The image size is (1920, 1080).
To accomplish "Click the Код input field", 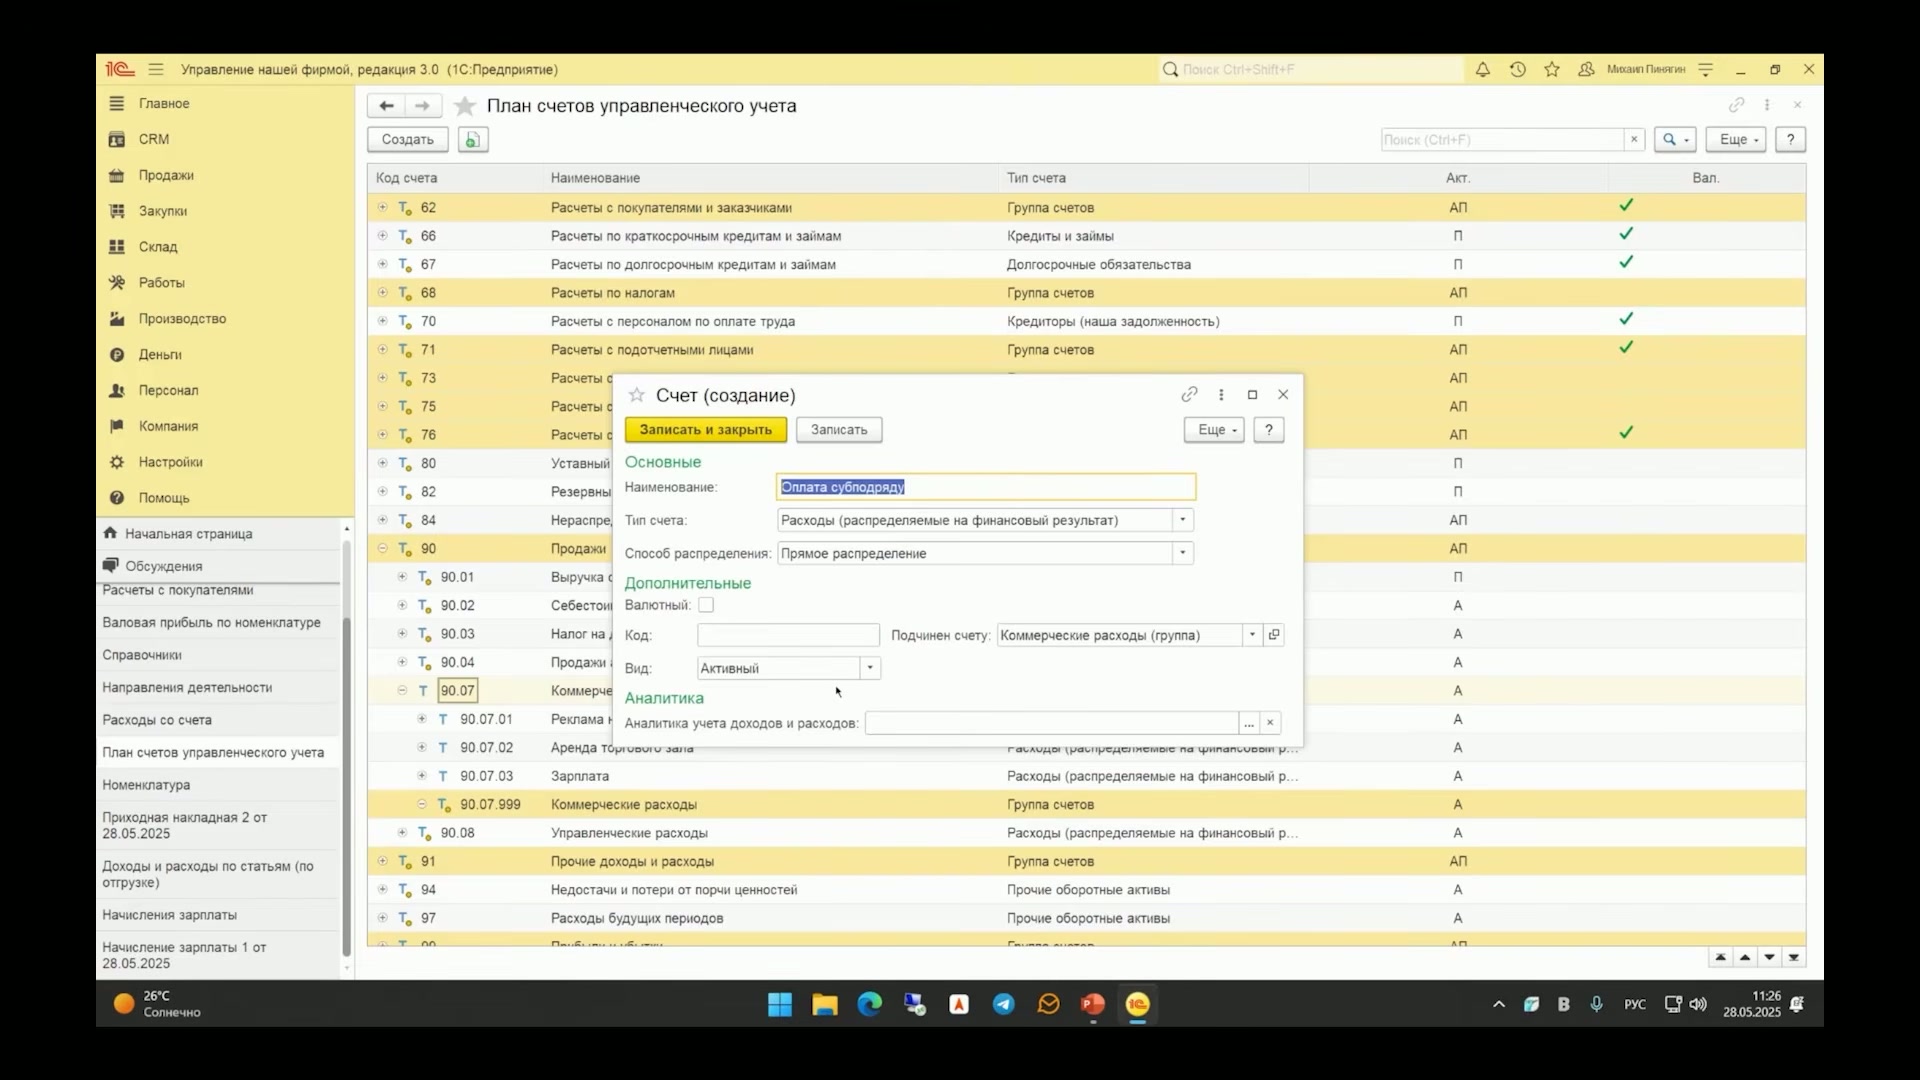I will 788,635.
